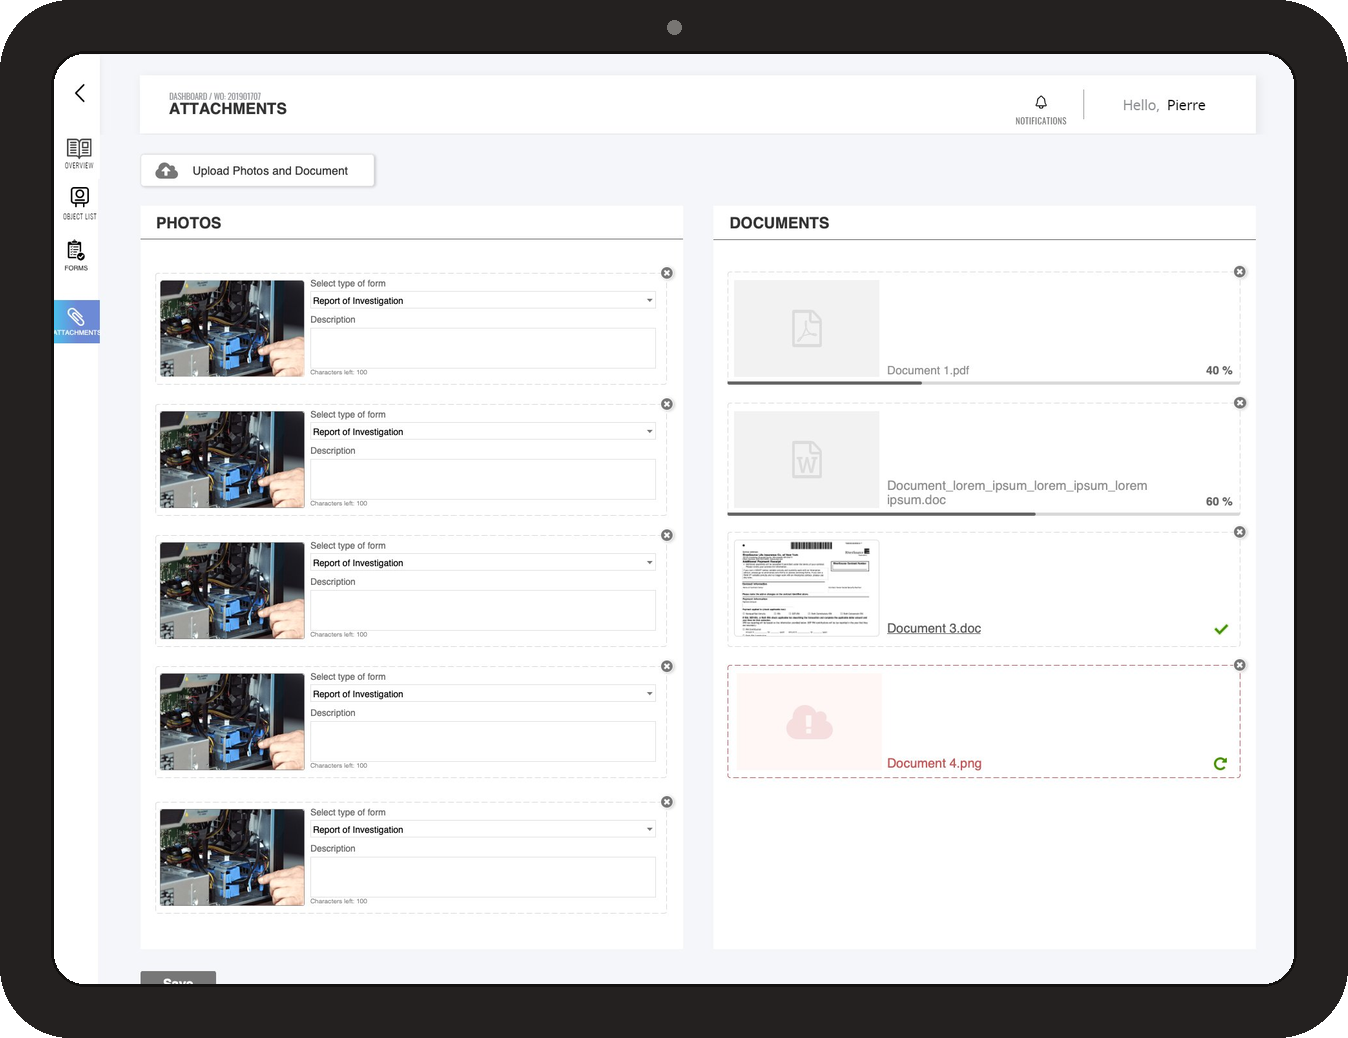Viewport: 1348px width, 1038px height.
Task: Cancel upload of Document 1.pdf
Action: (x=1240, y=272)
